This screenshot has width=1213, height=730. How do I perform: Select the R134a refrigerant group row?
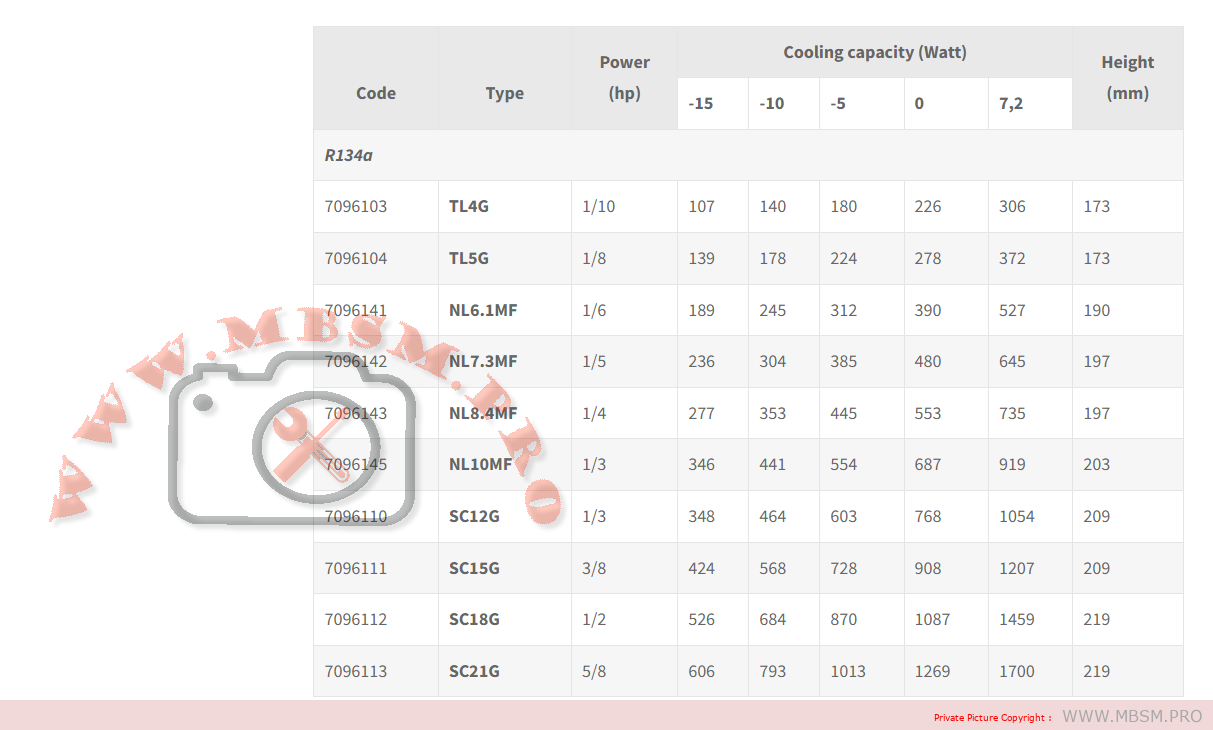pyautogui.click(x=349, y=155)
